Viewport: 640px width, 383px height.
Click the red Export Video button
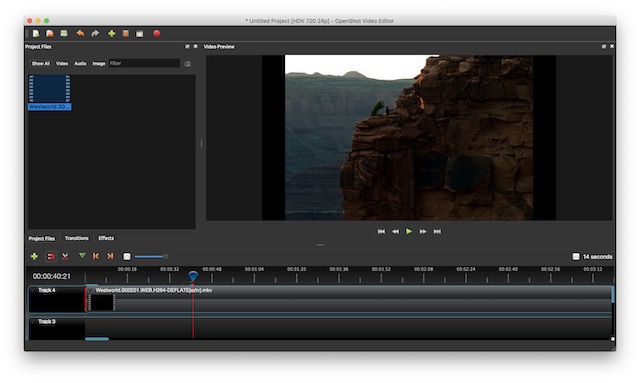(x=157, y=33)
